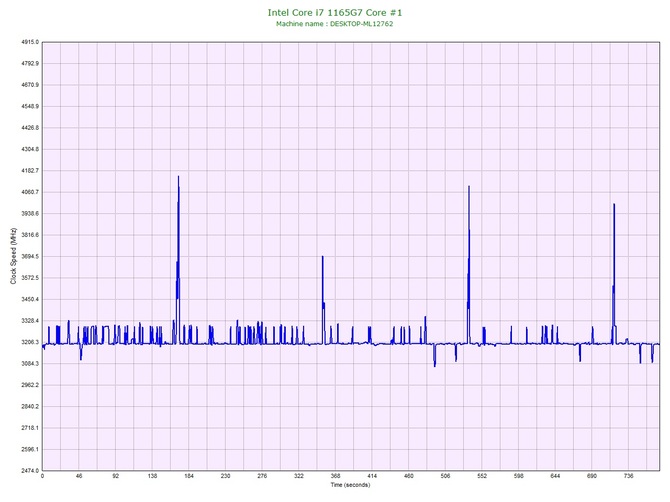Viewport: 670px width, 502px height.
Task: Click the 3816.6 y-axis value
Action: (x=30, y=235)
